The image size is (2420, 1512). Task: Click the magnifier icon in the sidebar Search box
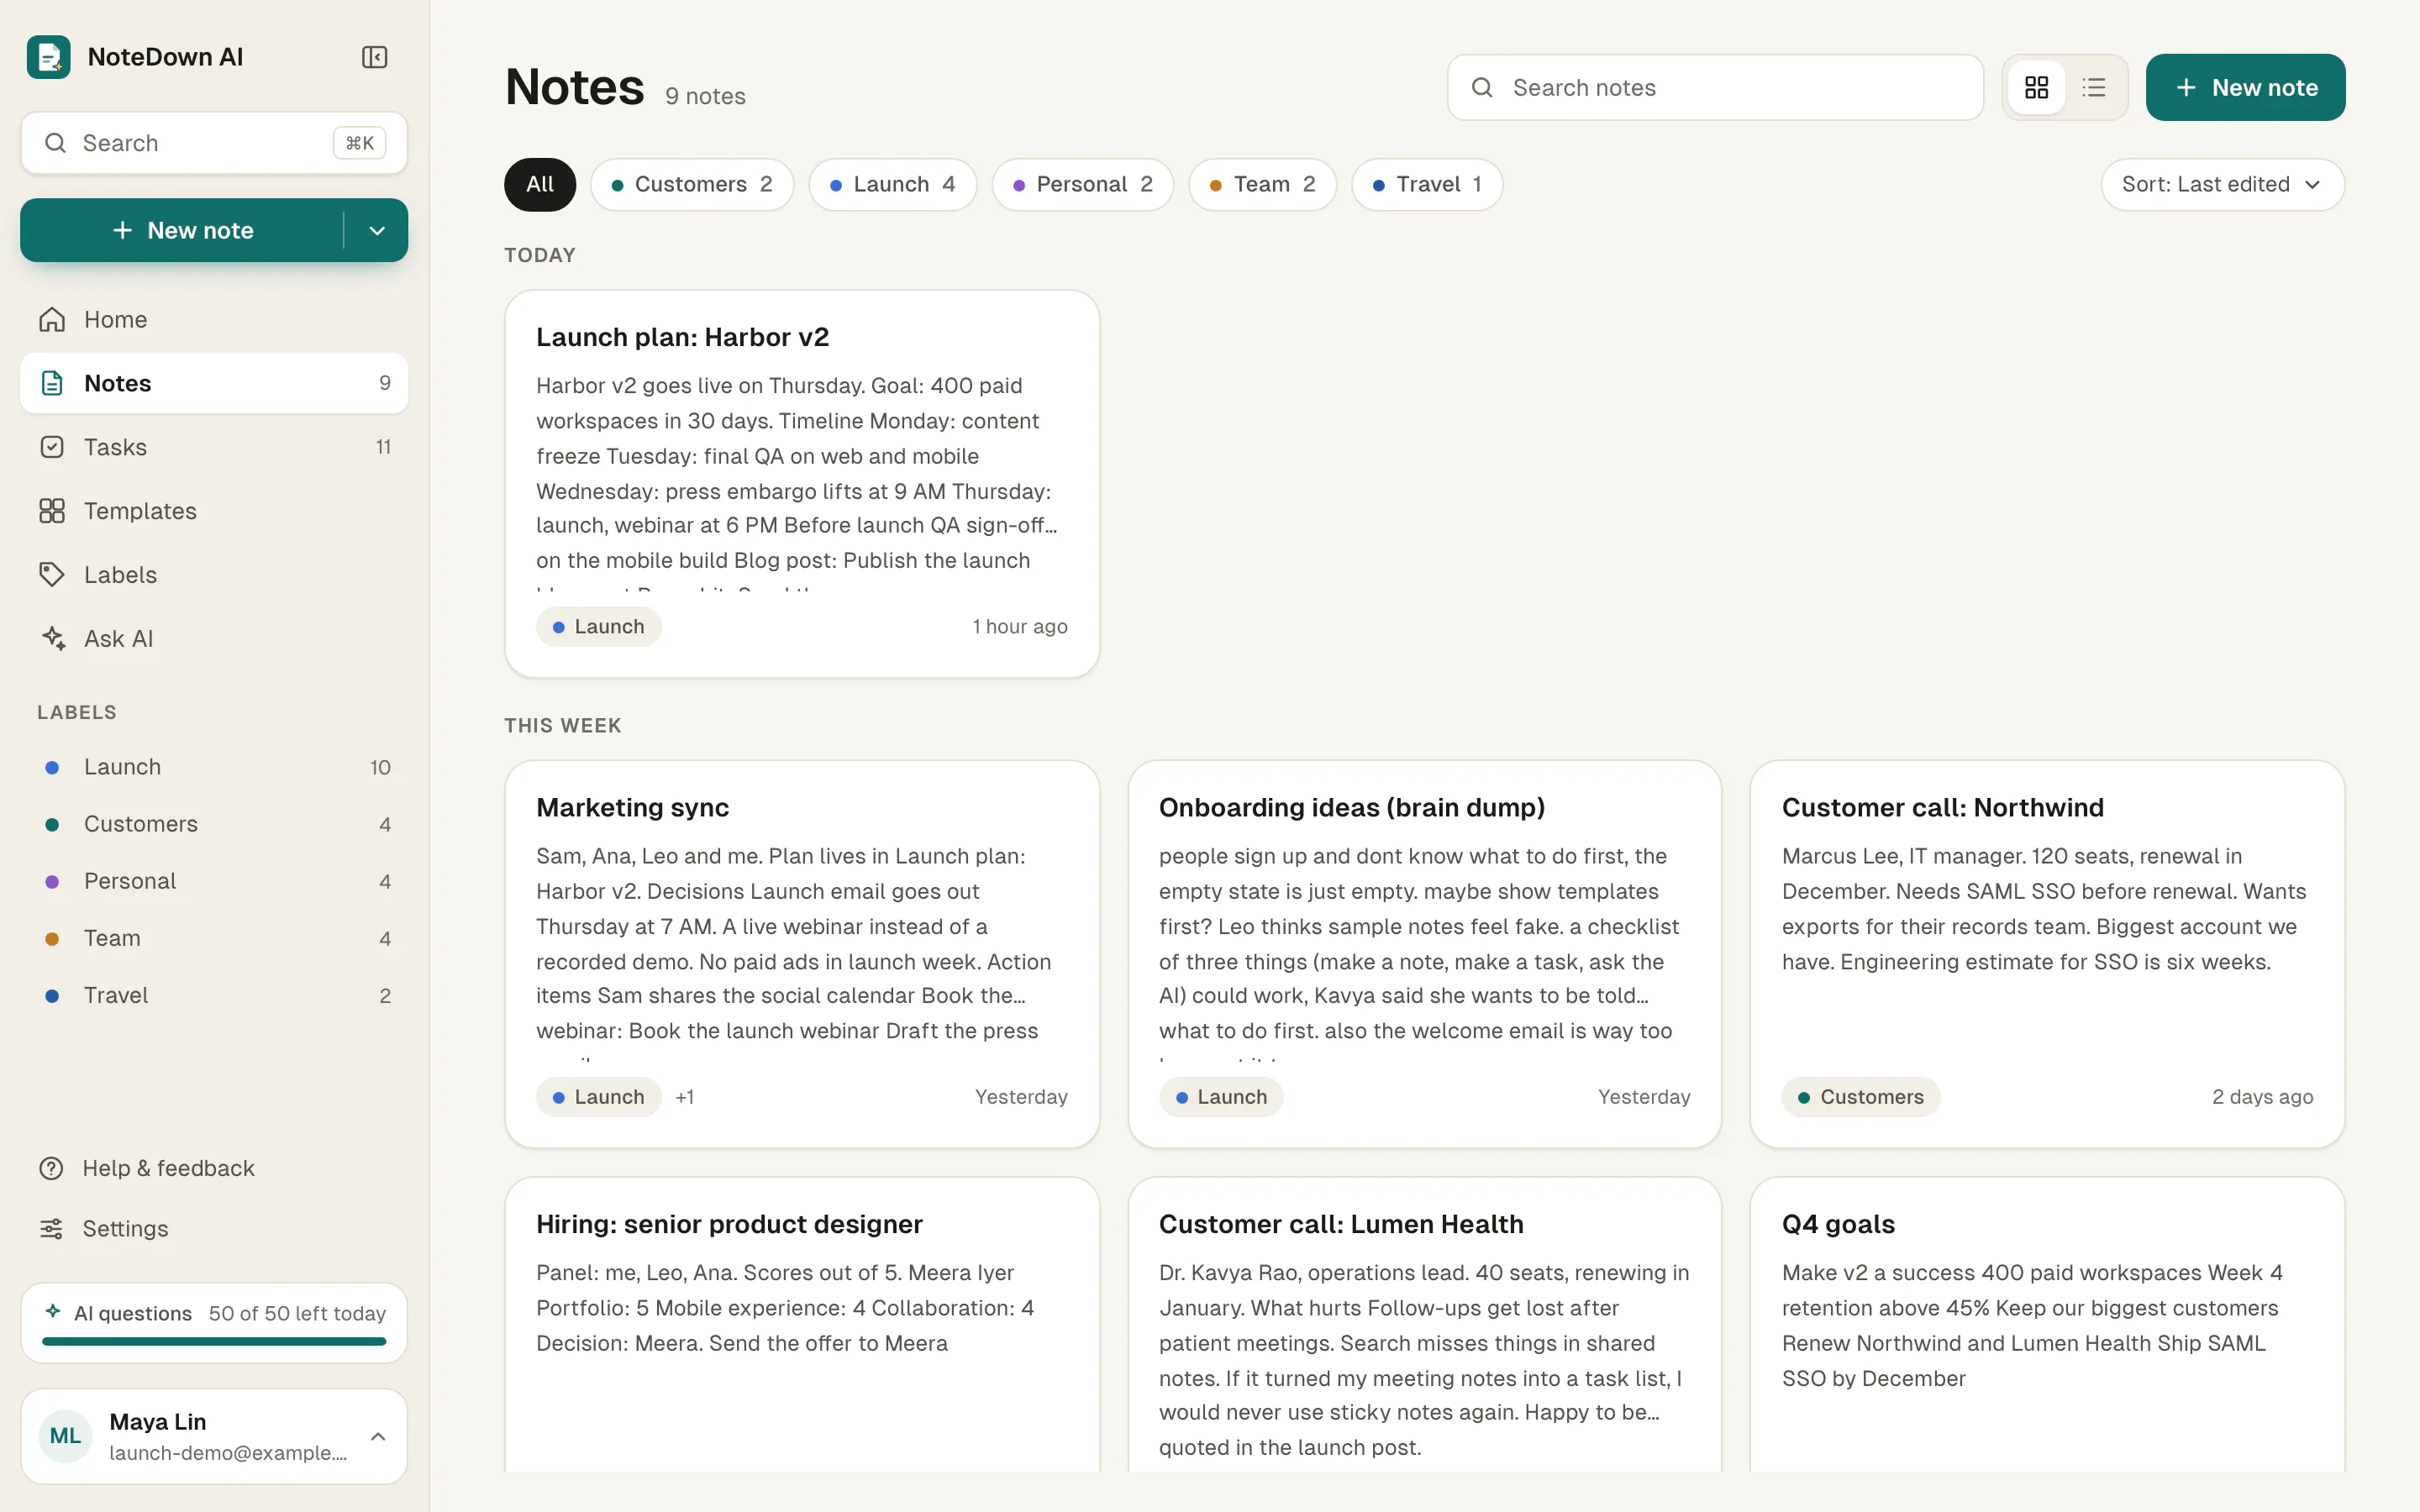click(x=55, y=143)
